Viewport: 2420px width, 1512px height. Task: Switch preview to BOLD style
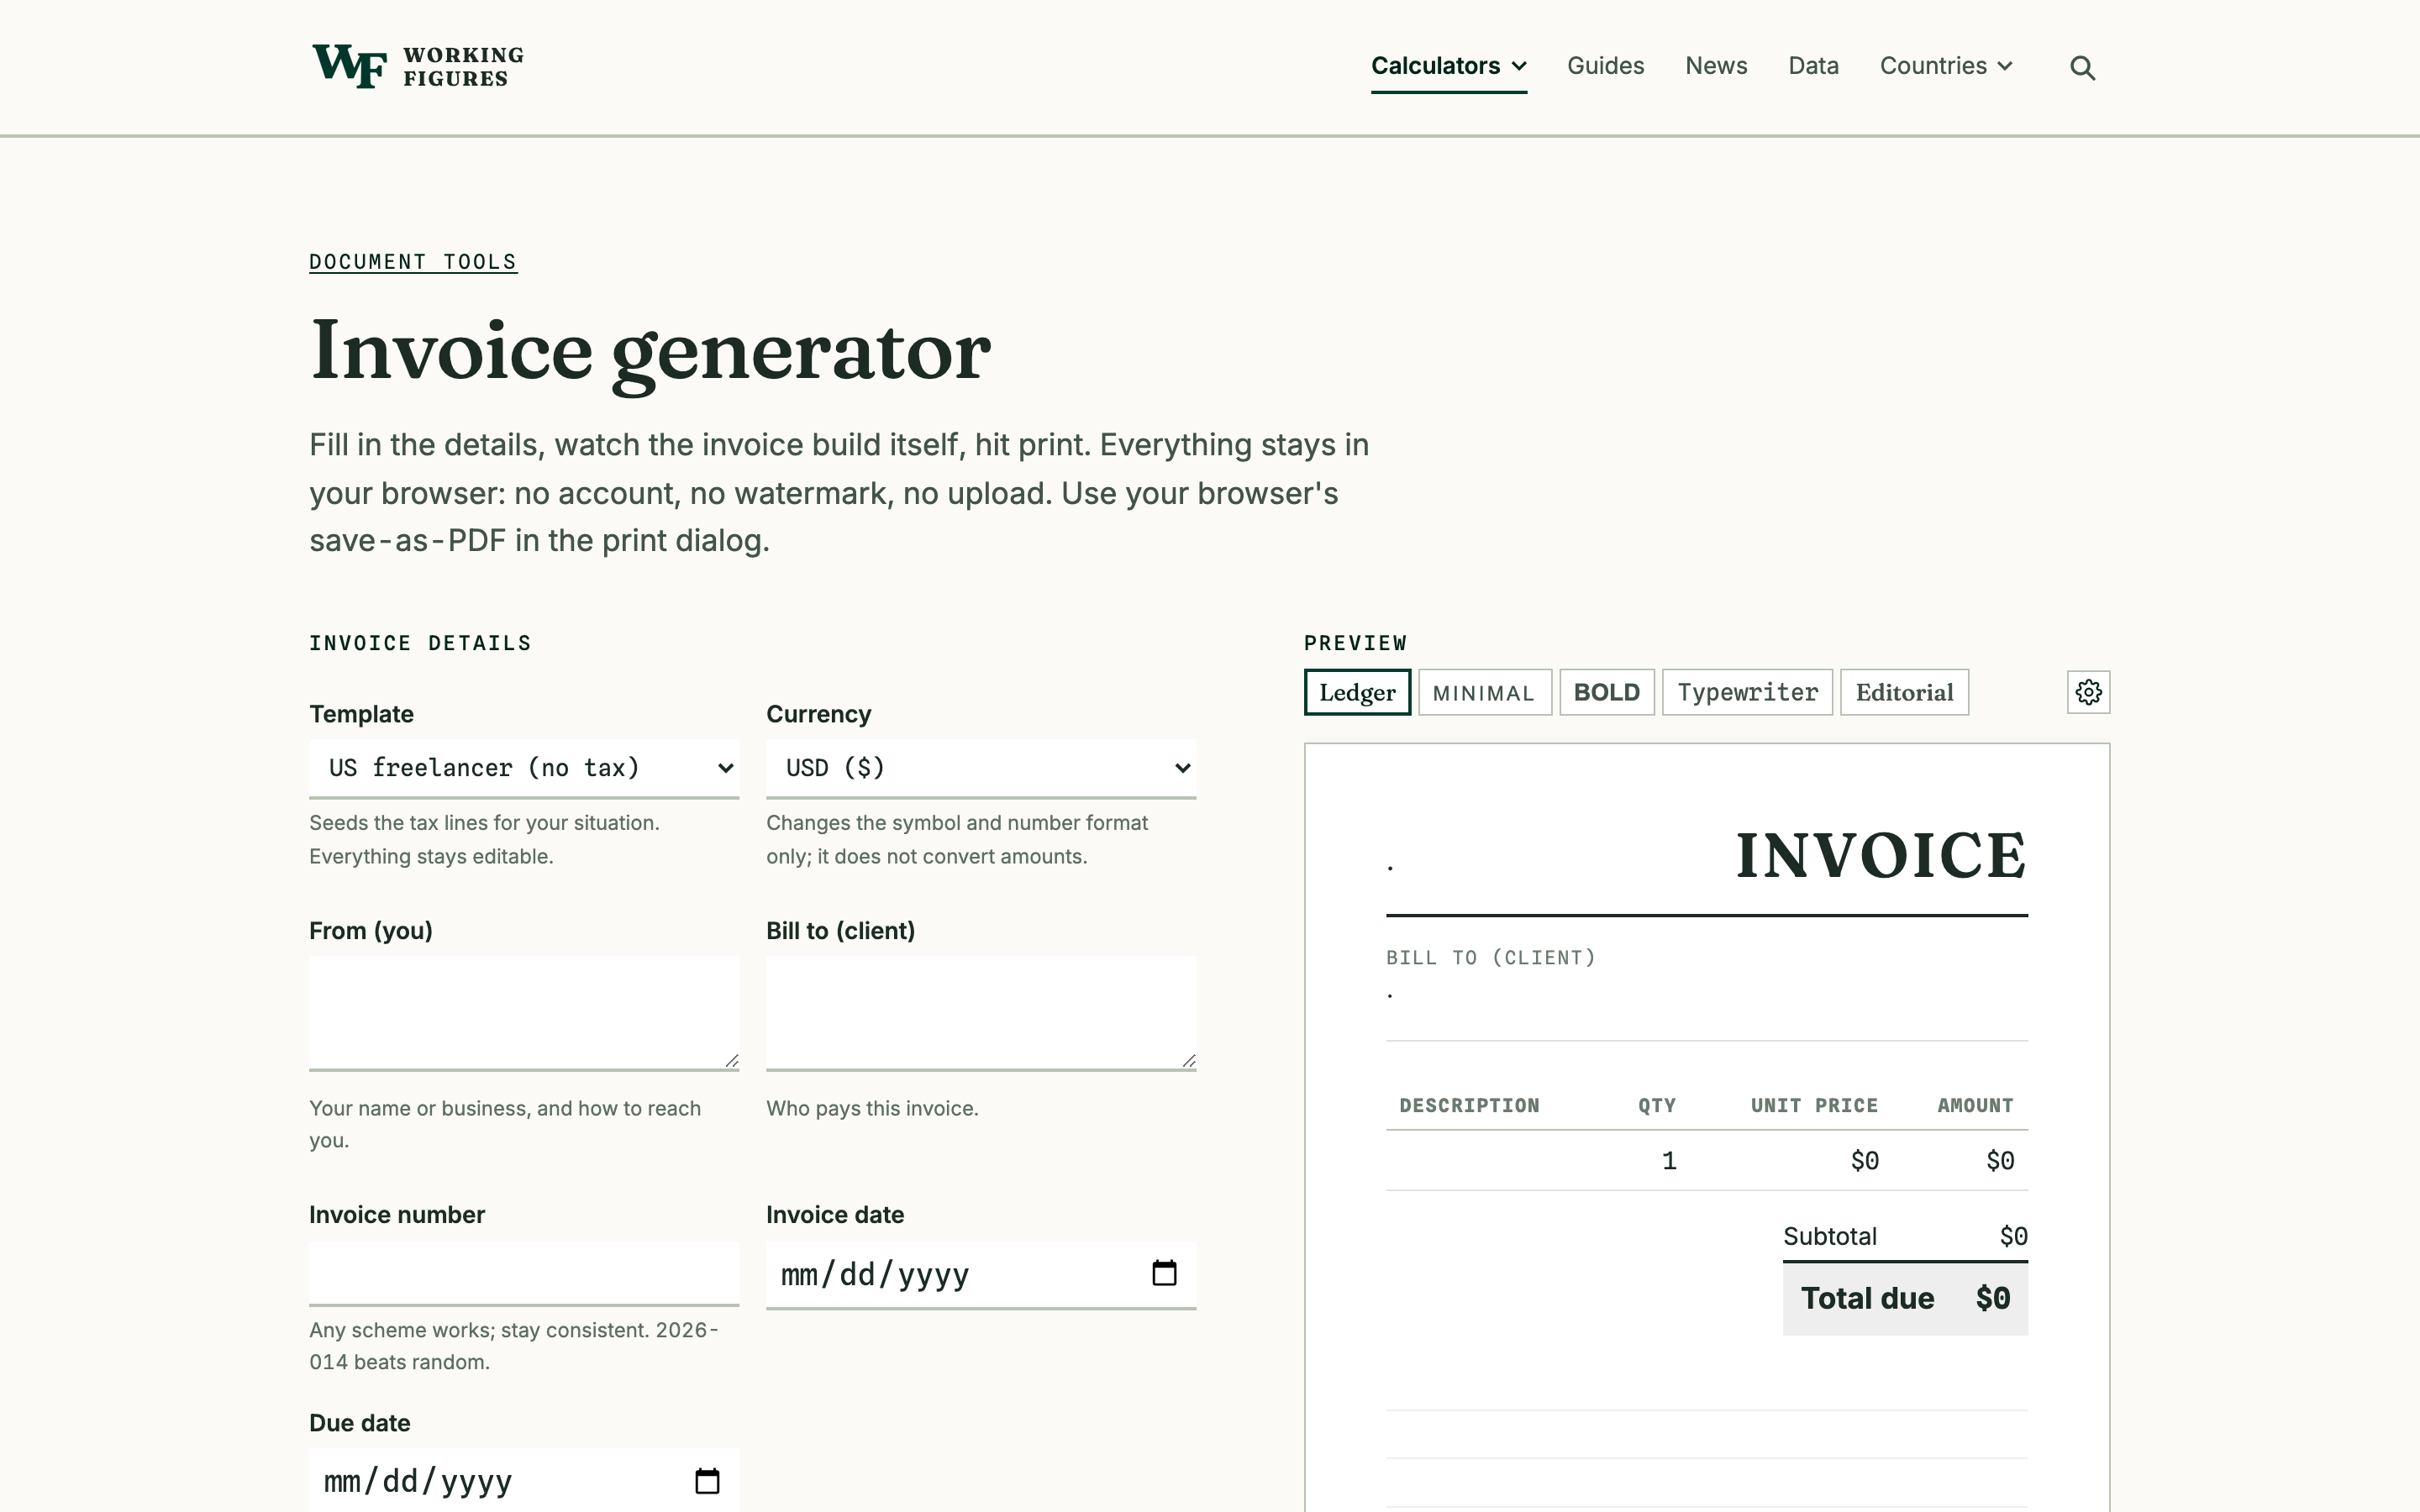[x=1606, y=692]
